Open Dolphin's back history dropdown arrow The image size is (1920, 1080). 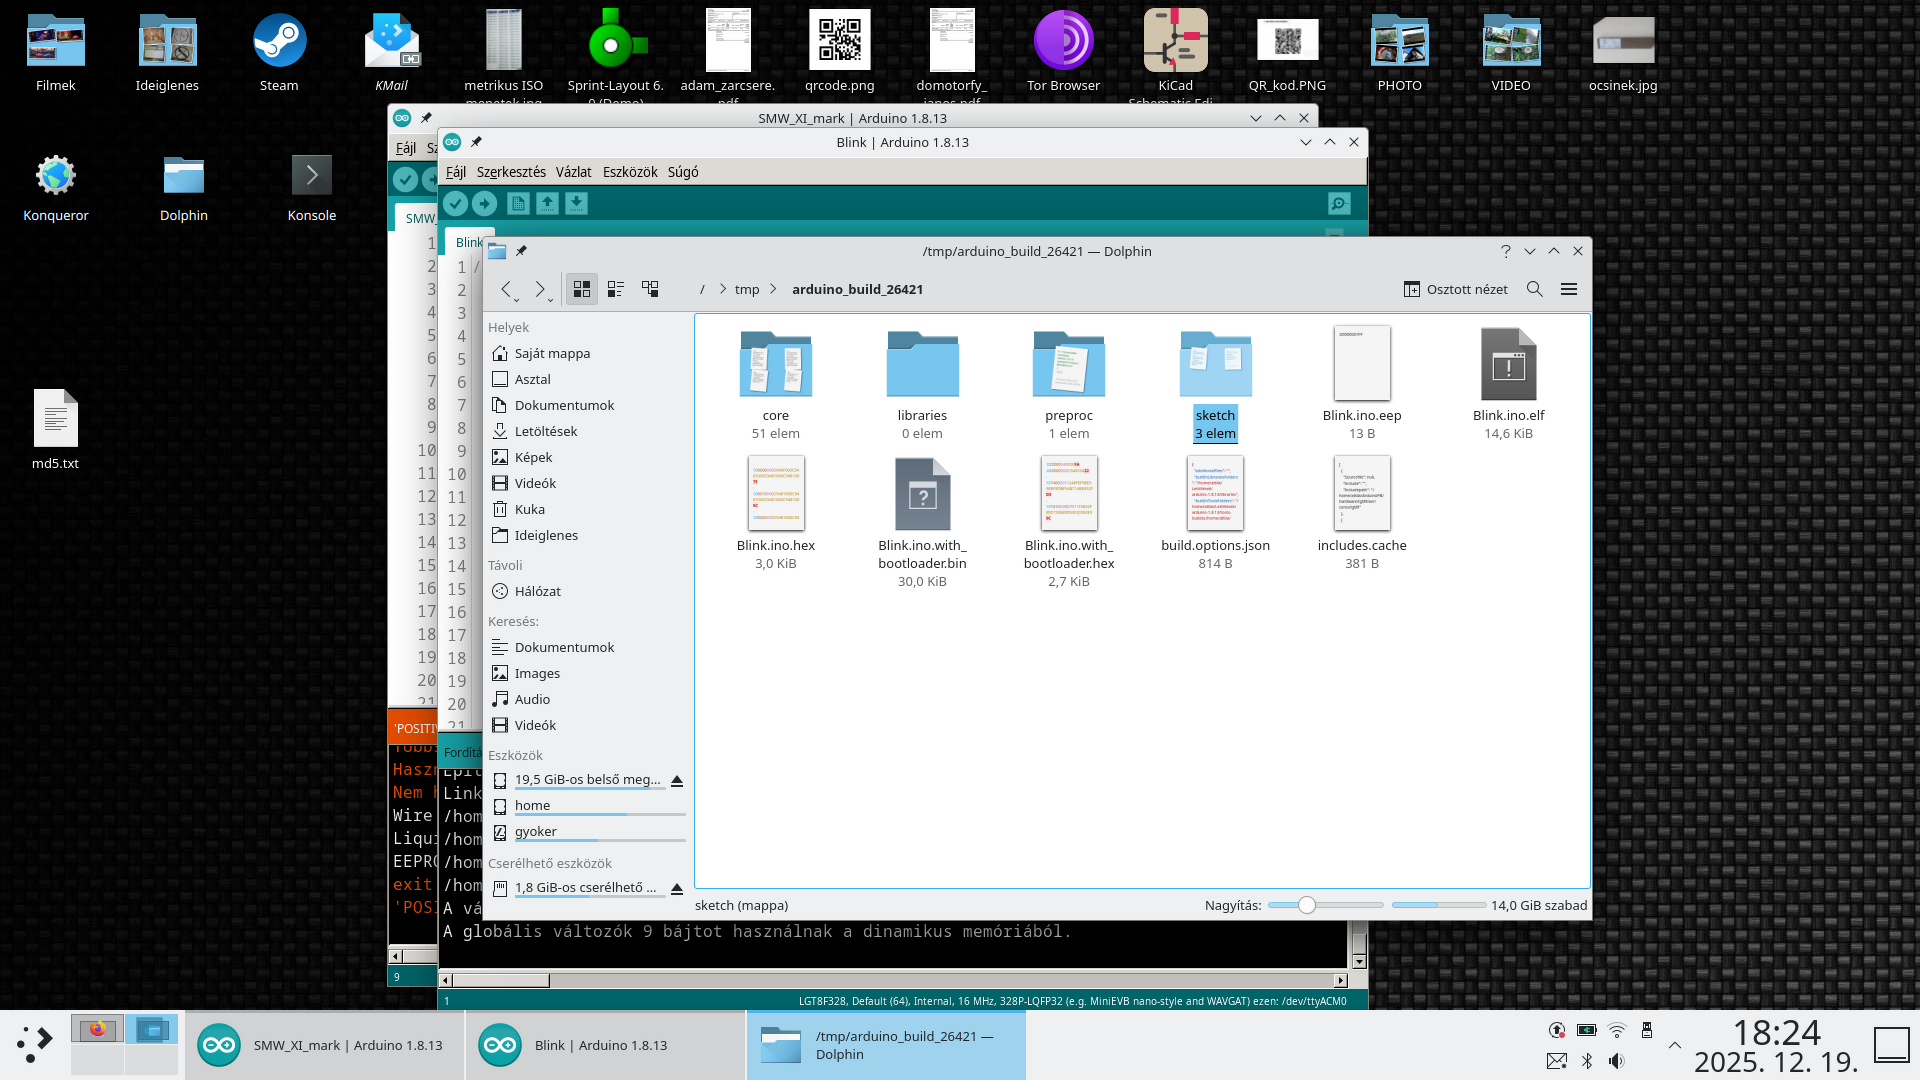(516, 299)
